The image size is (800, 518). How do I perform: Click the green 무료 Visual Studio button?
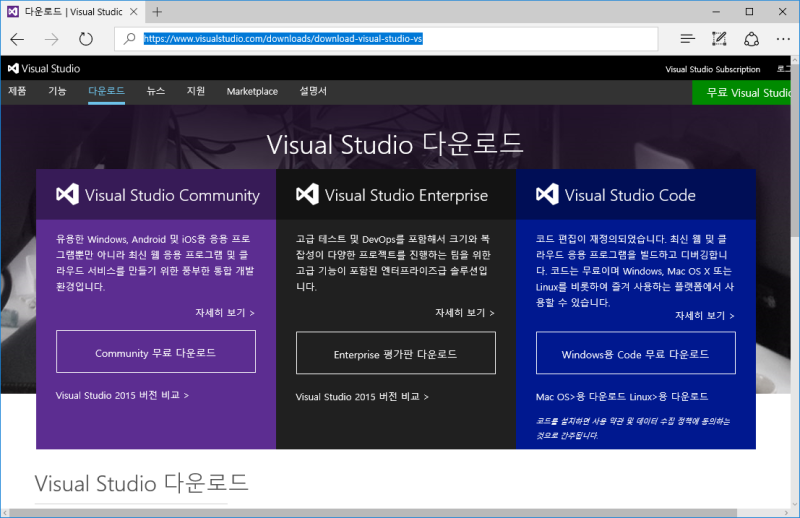(x=741, y=92)
